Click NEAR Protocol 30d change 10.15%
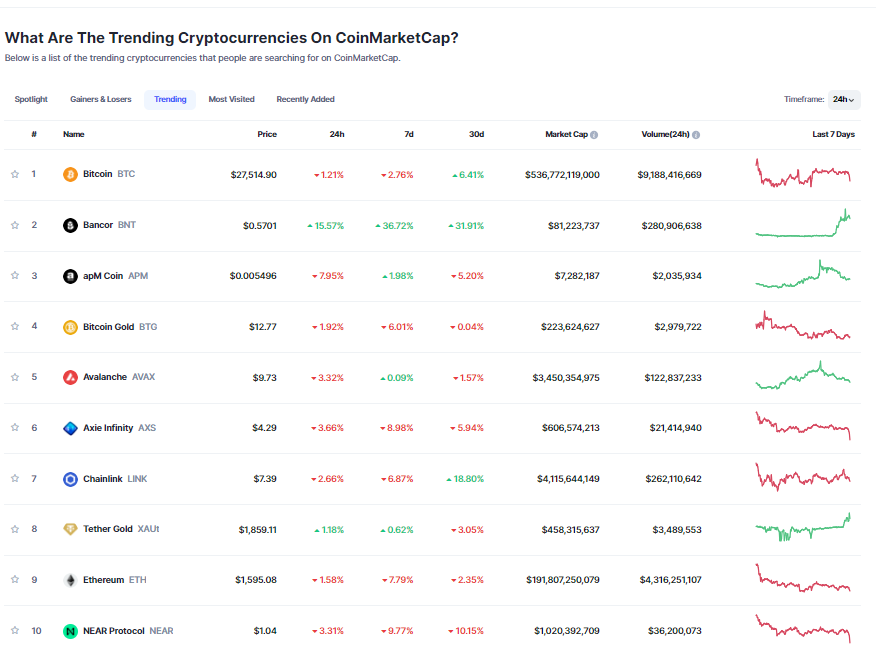This screenshot has height=655, width=876. pos(466,631)
